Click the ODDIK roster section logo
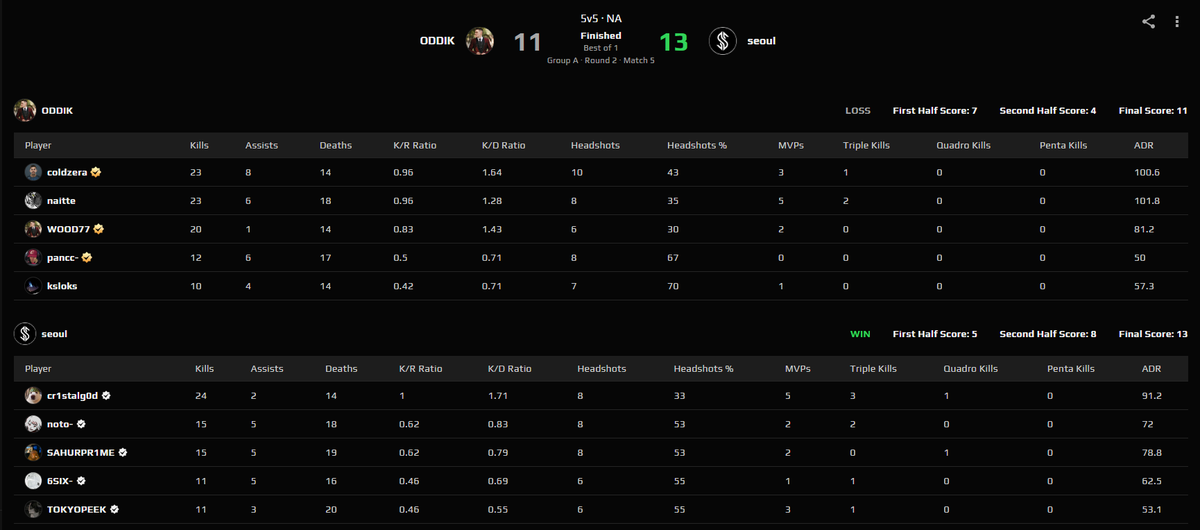This screenshot has height=530, width=1200. (25, 110)
